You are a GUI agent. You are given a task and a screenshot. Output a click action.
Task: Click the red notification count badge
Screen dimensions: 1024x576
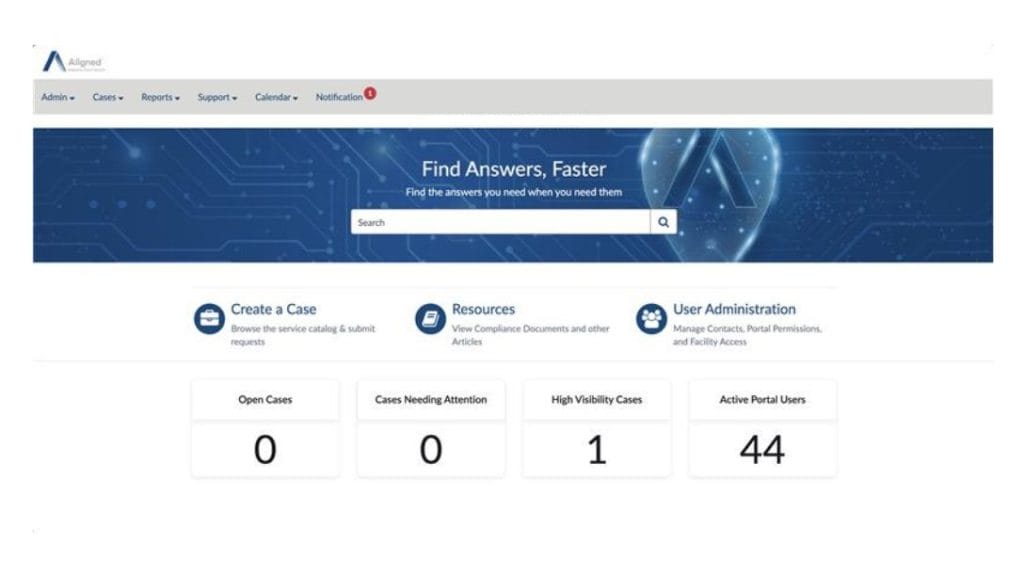(x=370, y=93)
